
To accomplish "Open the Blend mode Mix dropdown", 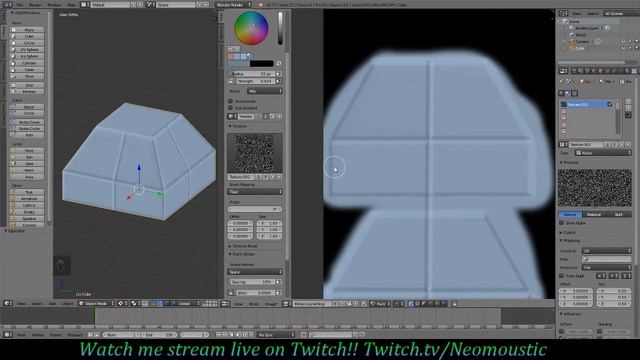I will point(265,91).
